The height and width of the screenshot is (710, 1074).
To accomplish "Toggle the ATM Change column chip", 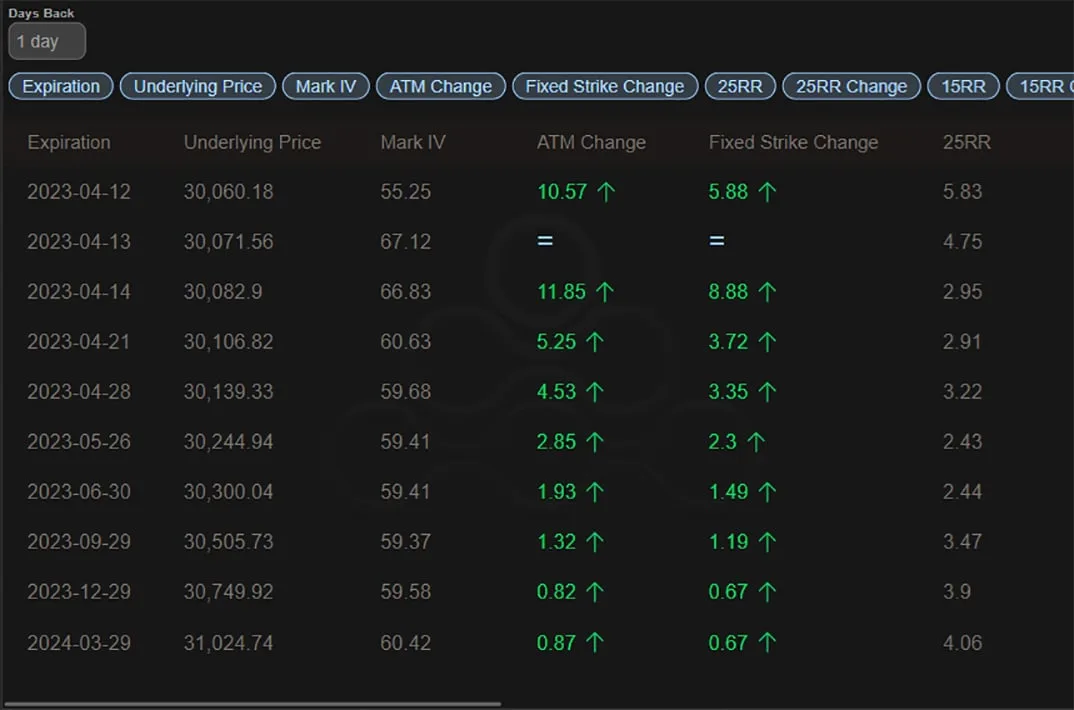I will tap(441, 86).
